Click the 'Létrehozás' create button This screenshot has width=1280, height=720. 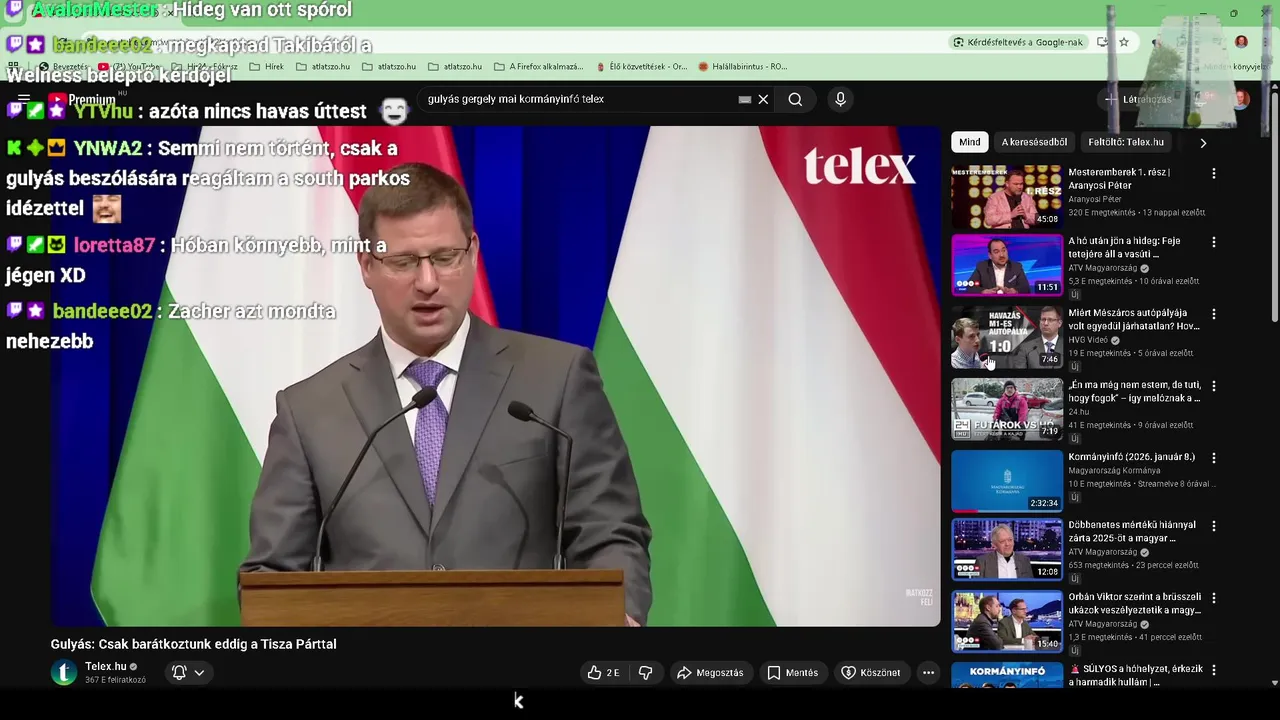tap(1137, 99)
